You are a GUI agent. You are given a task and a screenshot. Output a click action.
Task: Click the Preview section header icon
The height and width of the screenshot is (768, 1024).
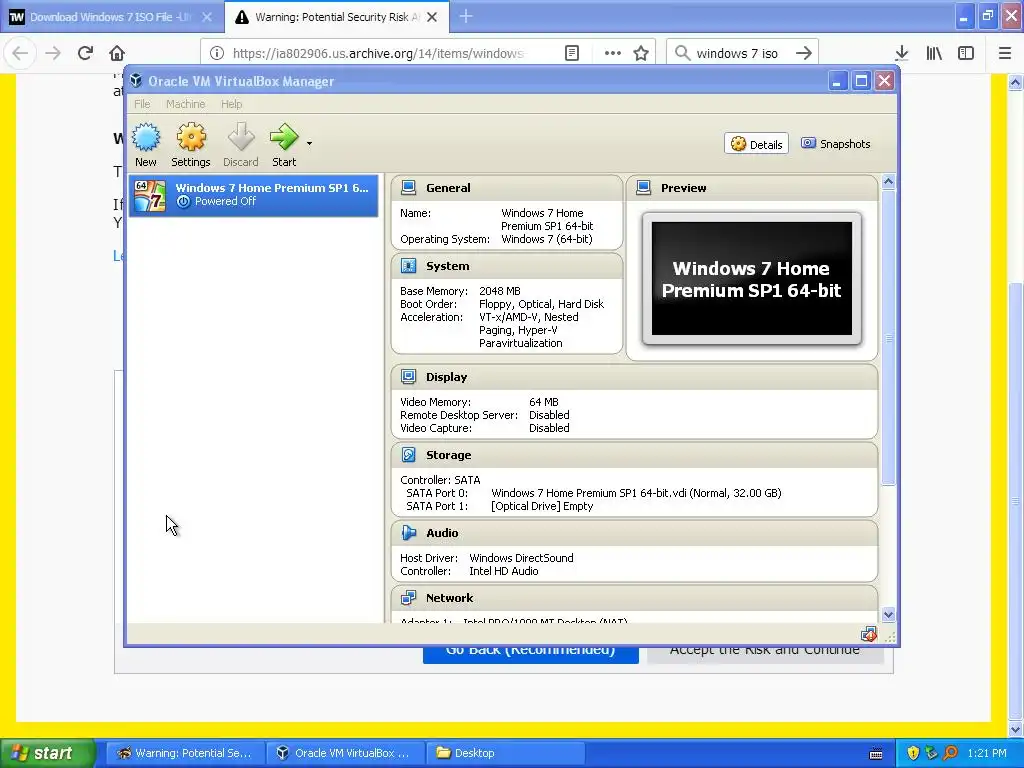tap(643, 188)
